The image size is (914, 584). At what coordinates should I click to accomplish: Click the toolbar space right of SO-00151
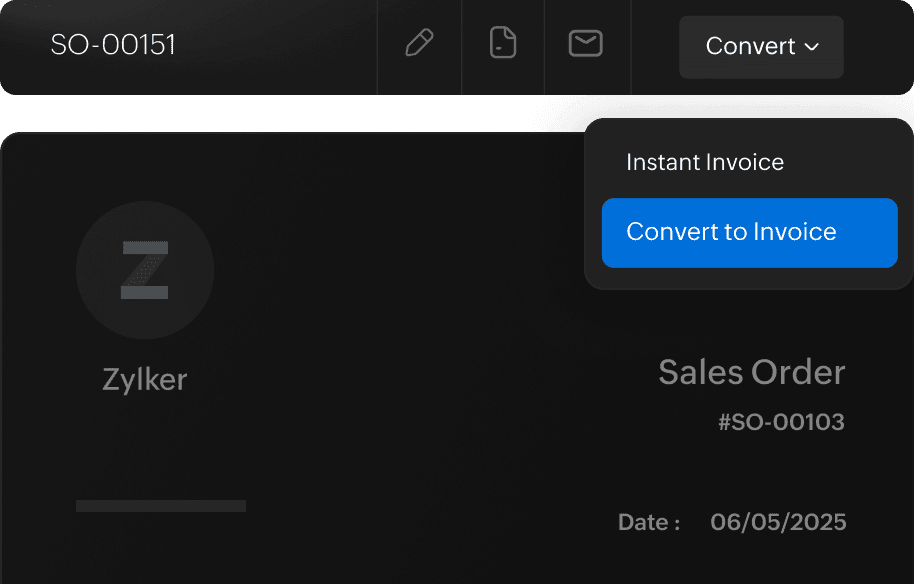[x=280, y=46]
